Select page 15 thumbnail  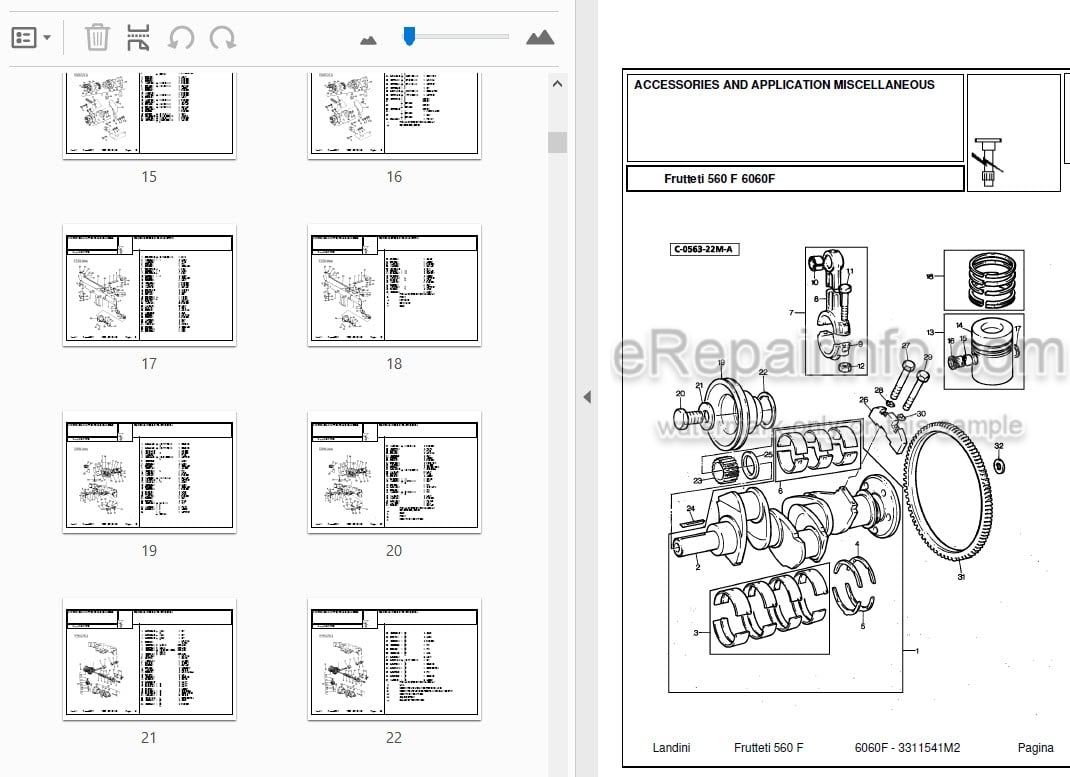[149, 114]
